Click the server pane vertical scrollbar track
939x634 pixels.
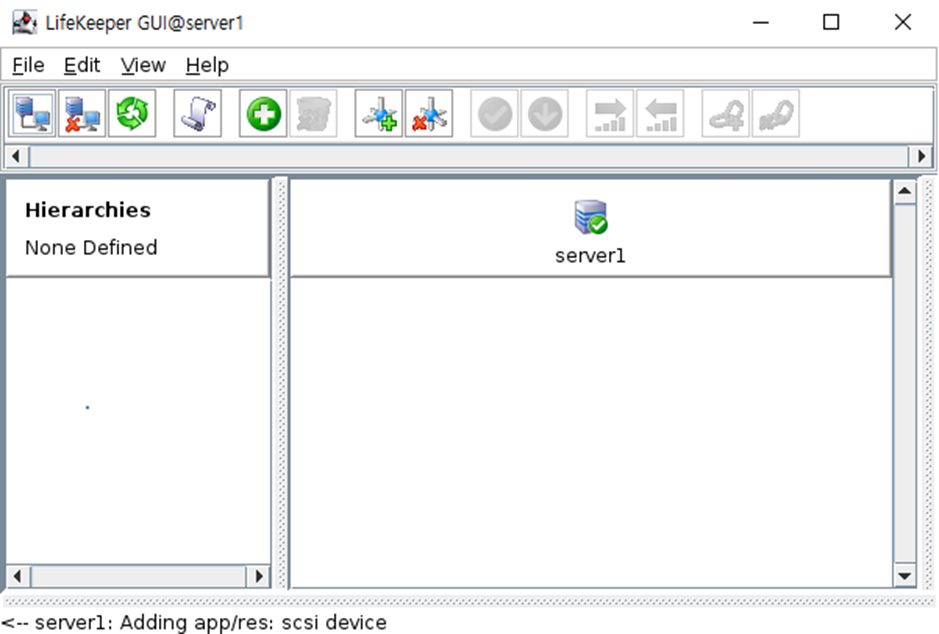pyautogui.click(x=905, y=383)
